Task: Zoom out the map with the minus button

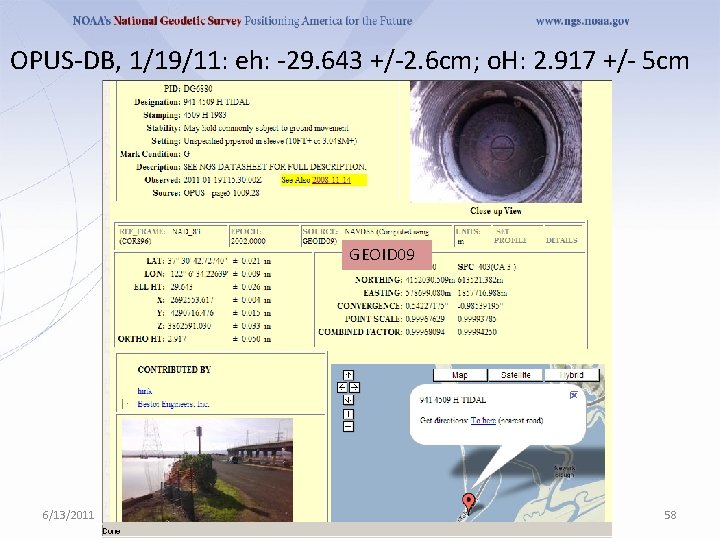Action: pyautogui.click(x=349, y=427)
